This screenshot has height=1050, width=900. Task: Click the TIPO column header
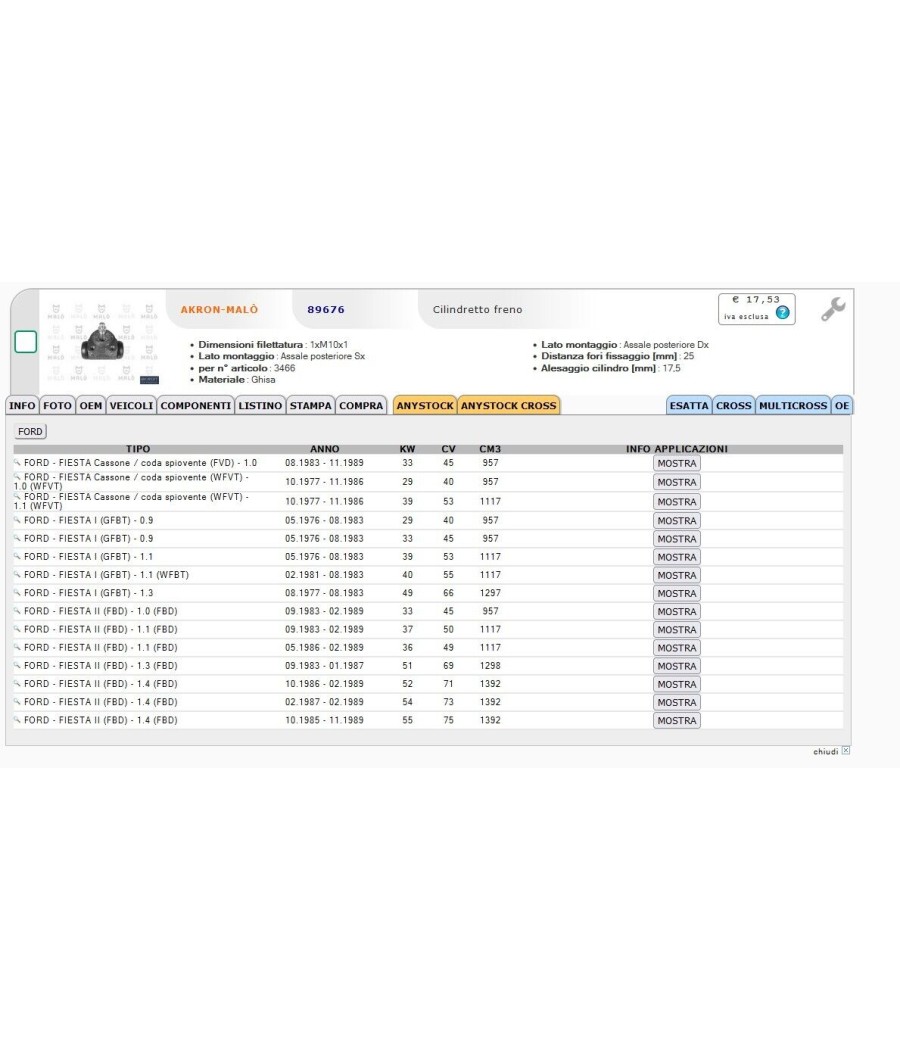tap(138, 449)
